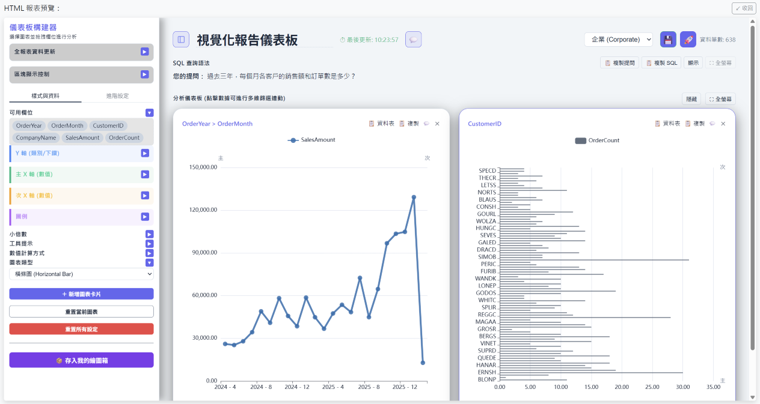Expand 次 X 軸 (數值) section arrow

[x=144, y=195]
